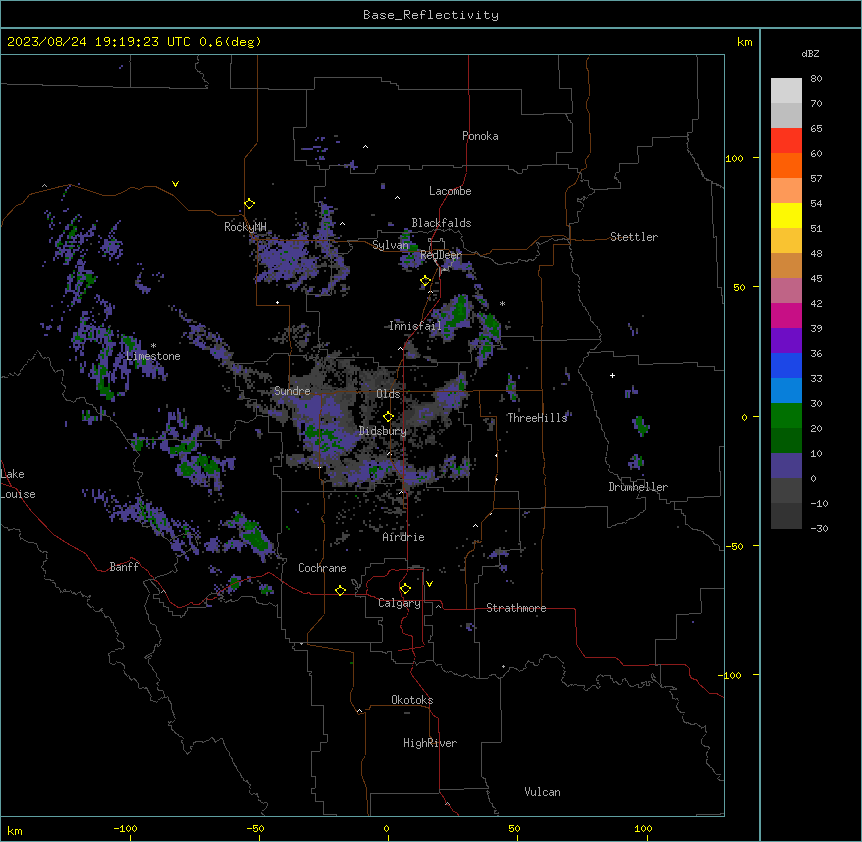Click the Sylvan town label
Screen dimensions: 862x842
(391, 245)
